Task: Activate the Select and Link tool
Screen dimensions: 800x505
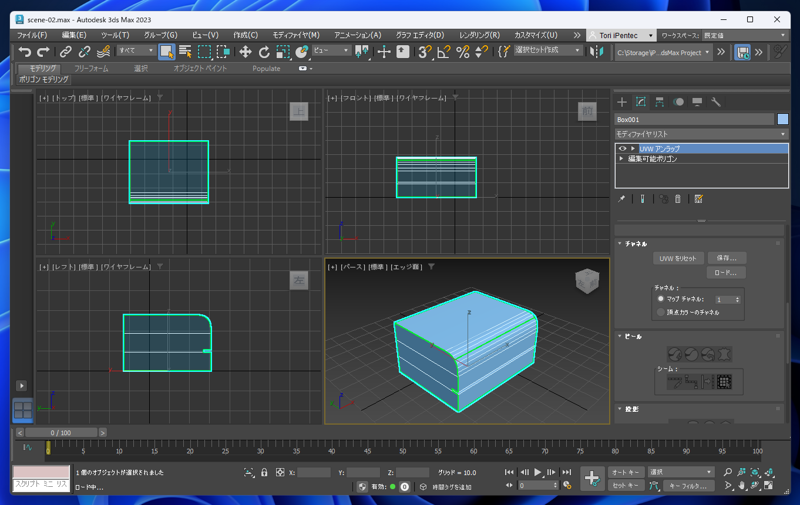Action: [65, 52]
